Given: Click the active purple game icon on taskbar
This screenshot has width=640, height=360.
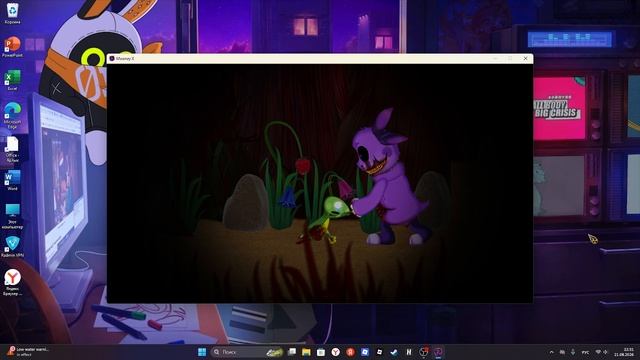Looking at the screenshot, I should (x=438, y=352).
